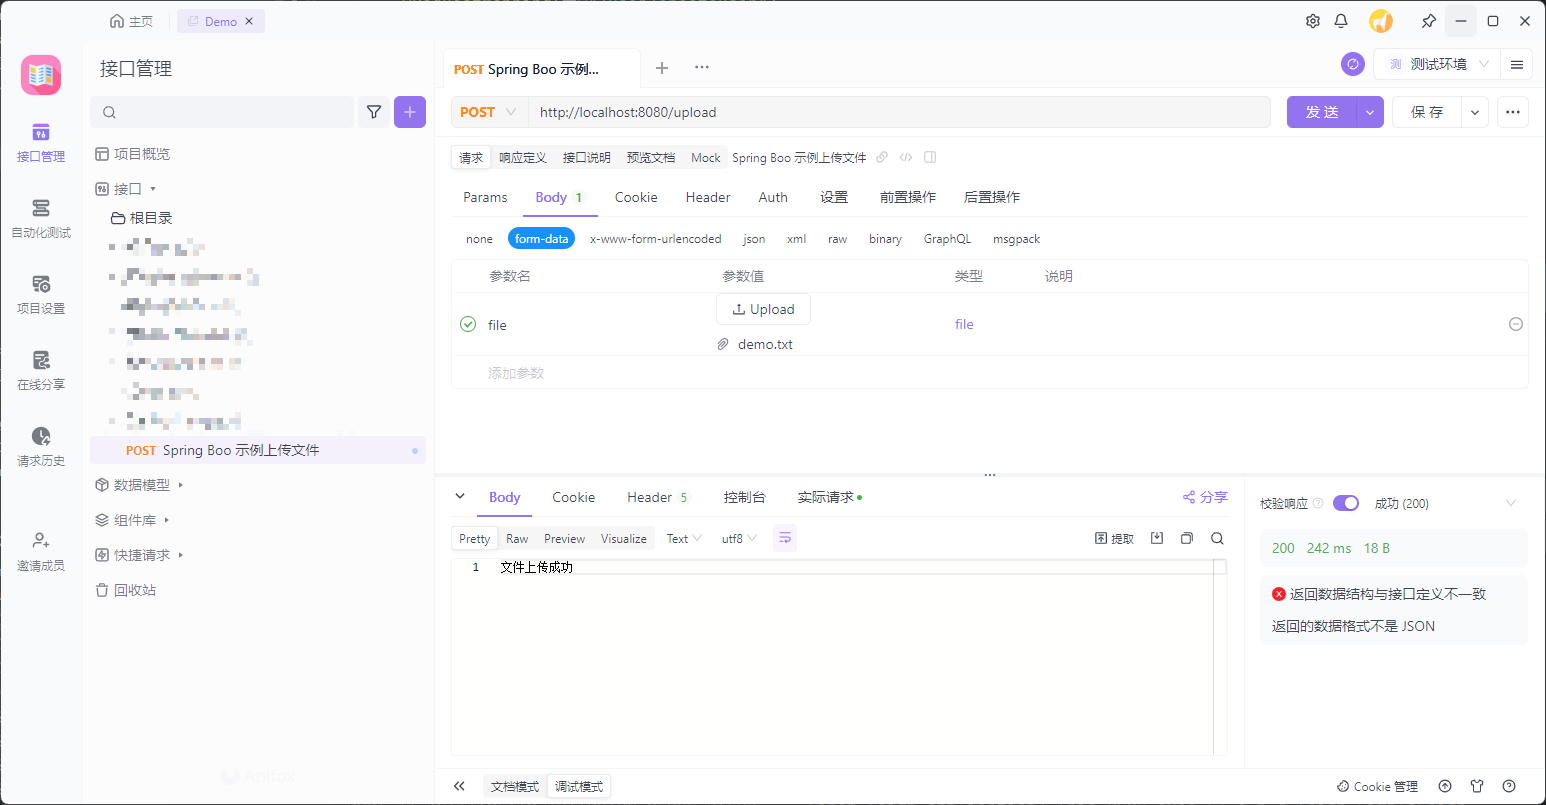The width and height of the screenshot is (1546, 805).
Task: Open the 测试环境 environment dropdown
Action: coord(1437,64)
